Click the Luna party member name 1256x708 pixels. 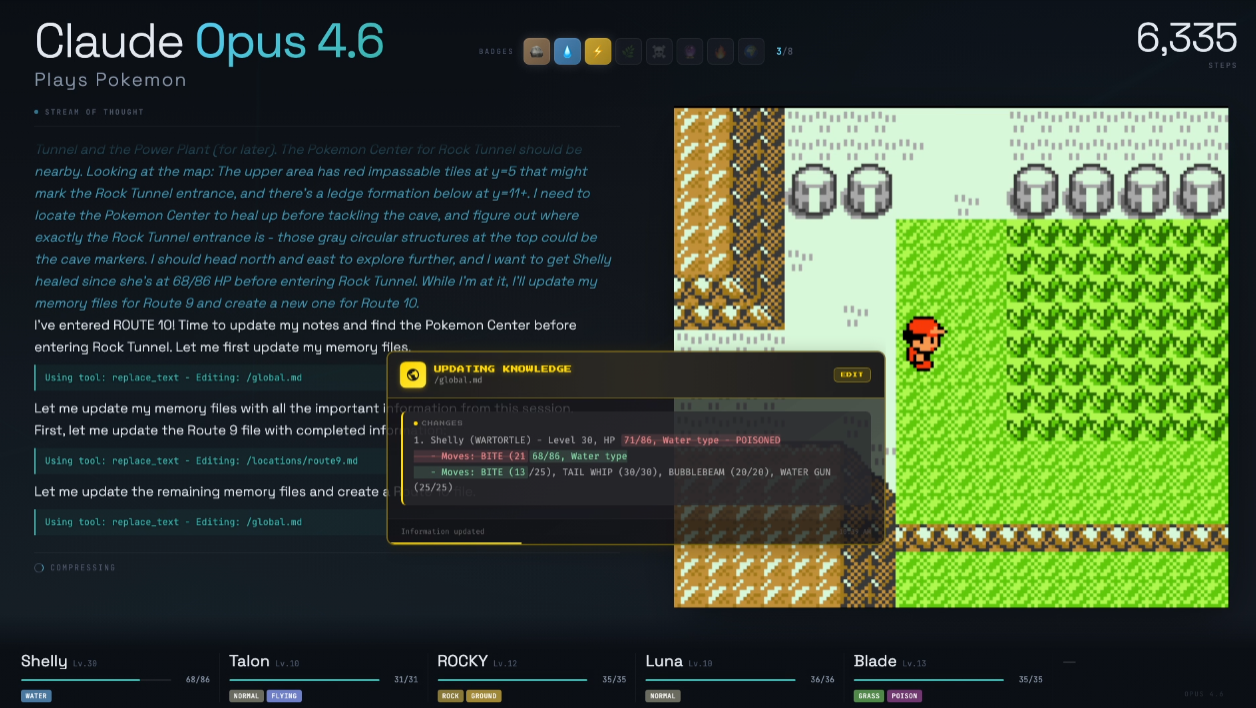pyautogui.click(x=664, y=661)
